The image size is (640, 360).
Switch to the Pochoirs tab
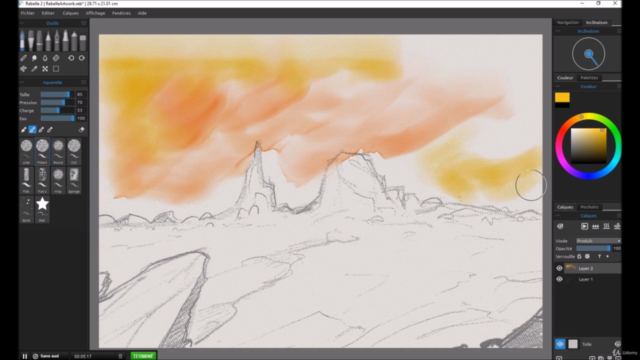[x=589, y=207]
